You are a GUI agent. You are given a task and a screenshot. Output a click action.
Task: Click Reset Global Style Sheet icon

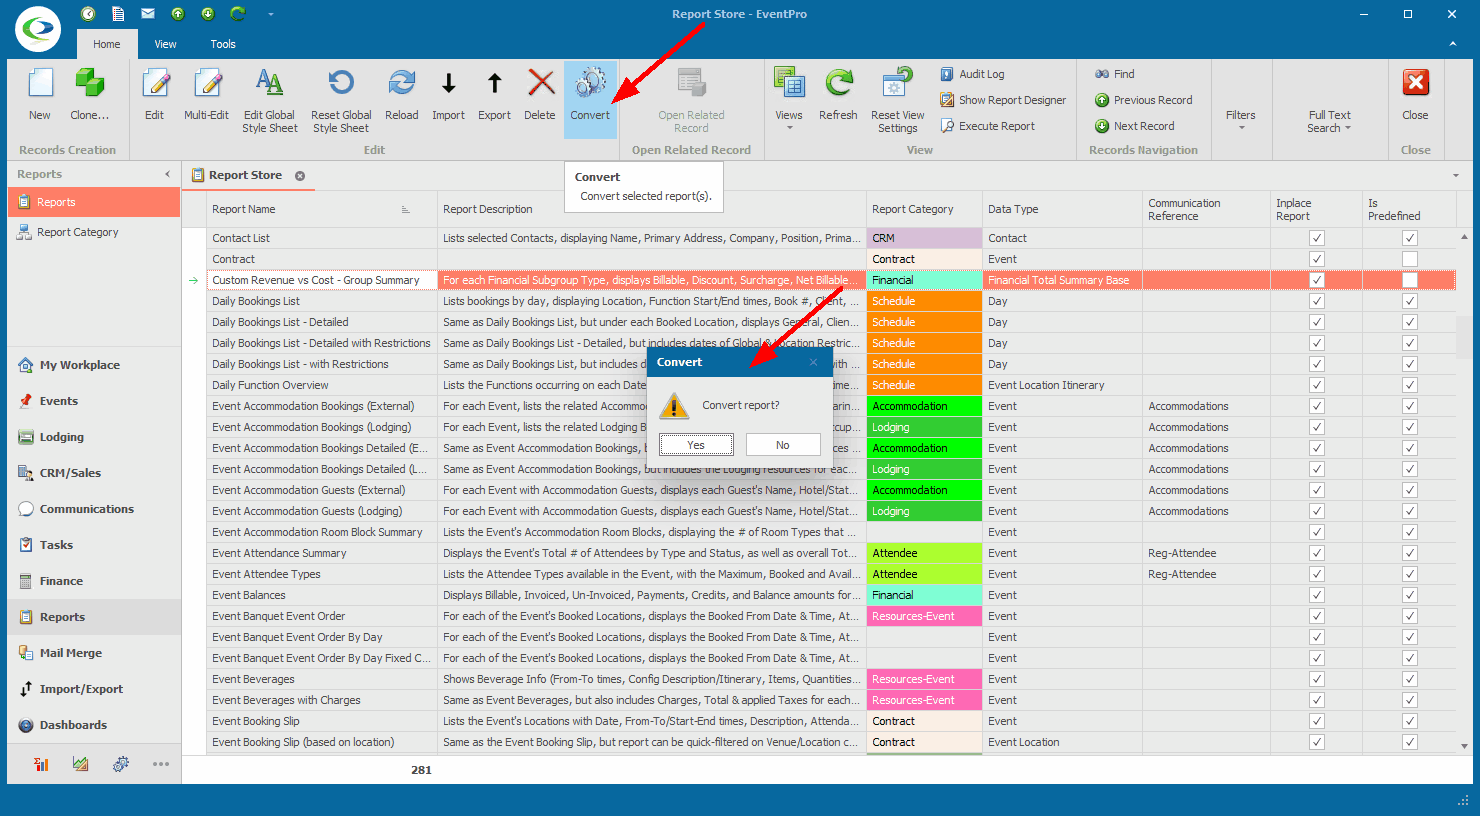pos(341,83)
